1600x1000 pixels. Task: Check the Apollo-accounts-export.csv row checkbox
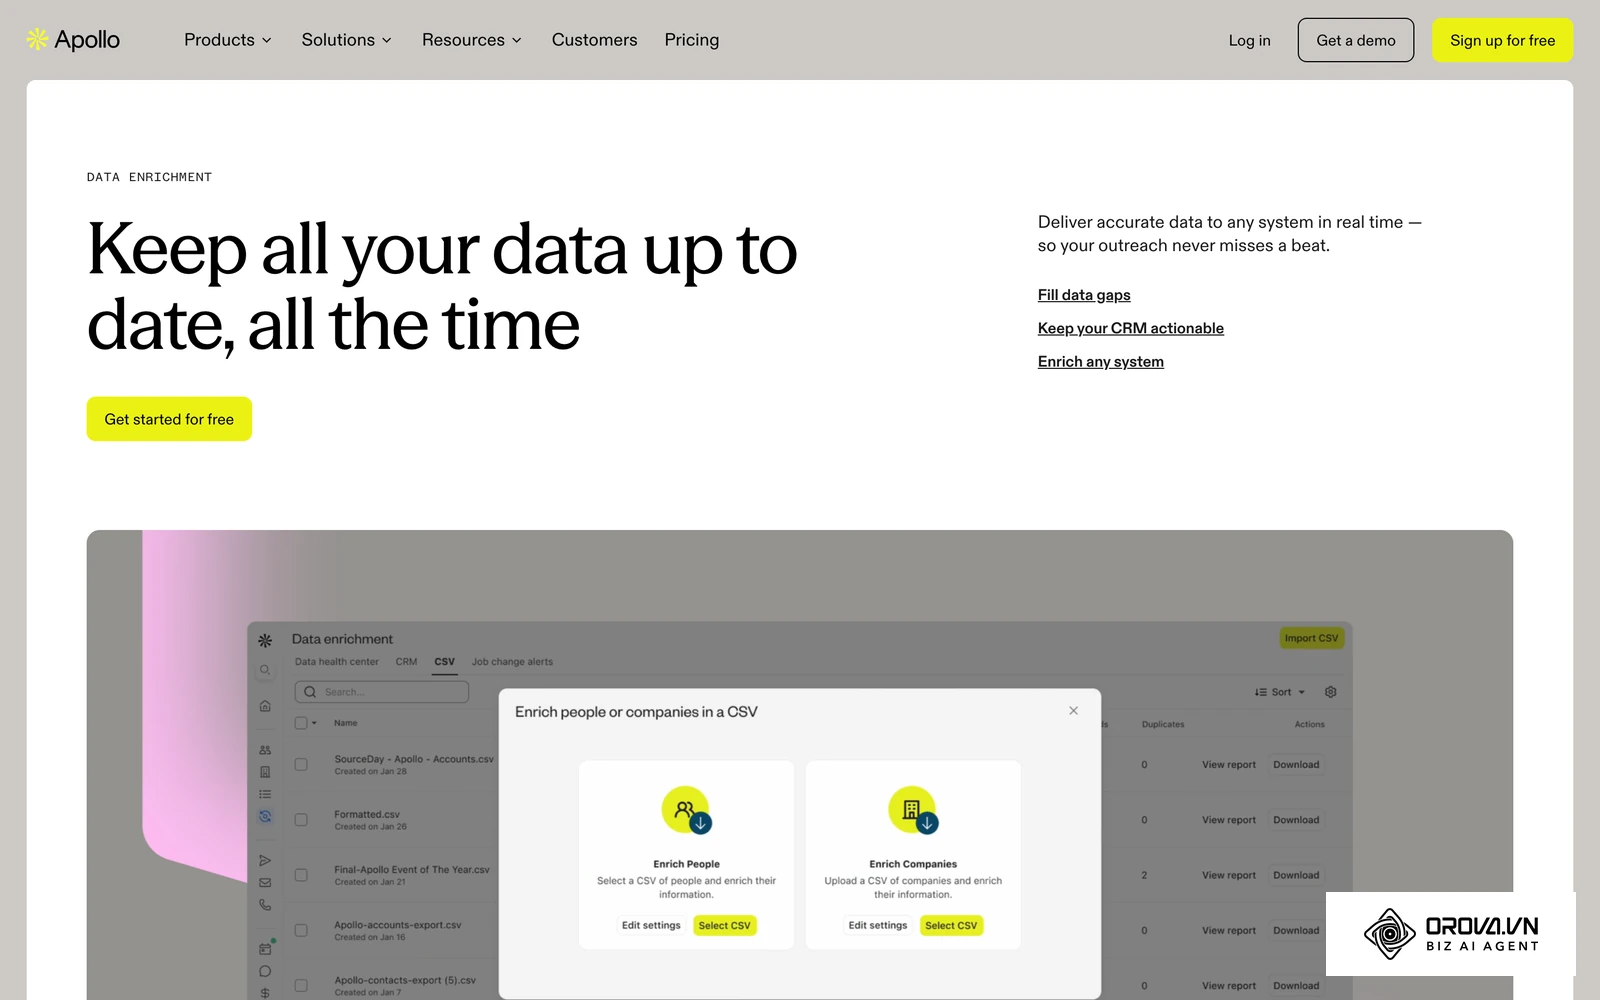pyautogui.click(x=301, y=931)
